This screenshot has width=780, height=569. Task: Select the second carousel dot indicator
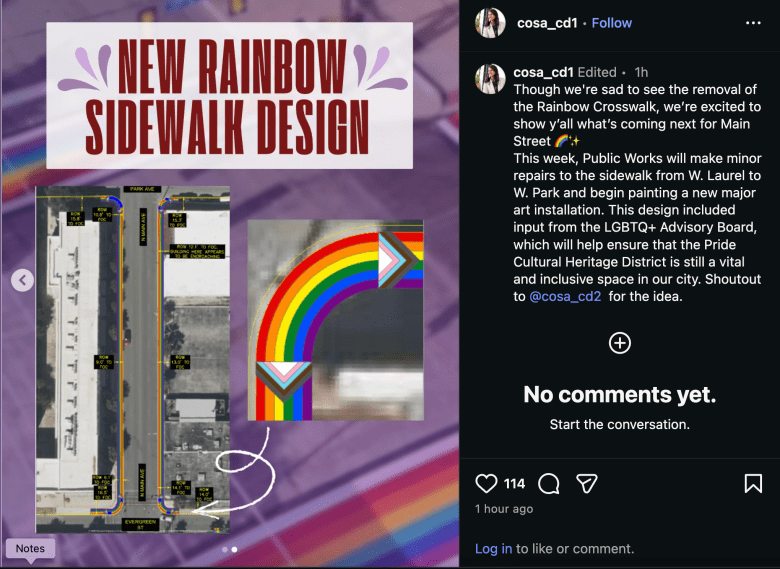point(234,550)
